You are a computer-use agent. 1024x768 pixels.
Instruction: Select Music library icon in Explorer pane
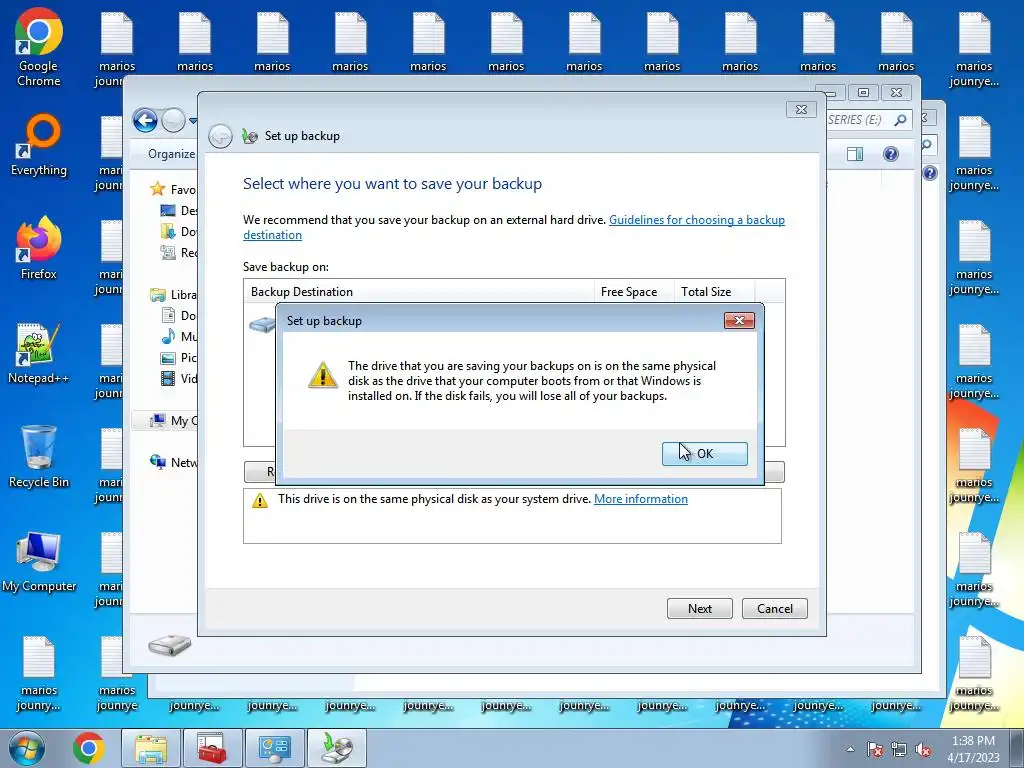pyautogui.click(x=168, y=336)
